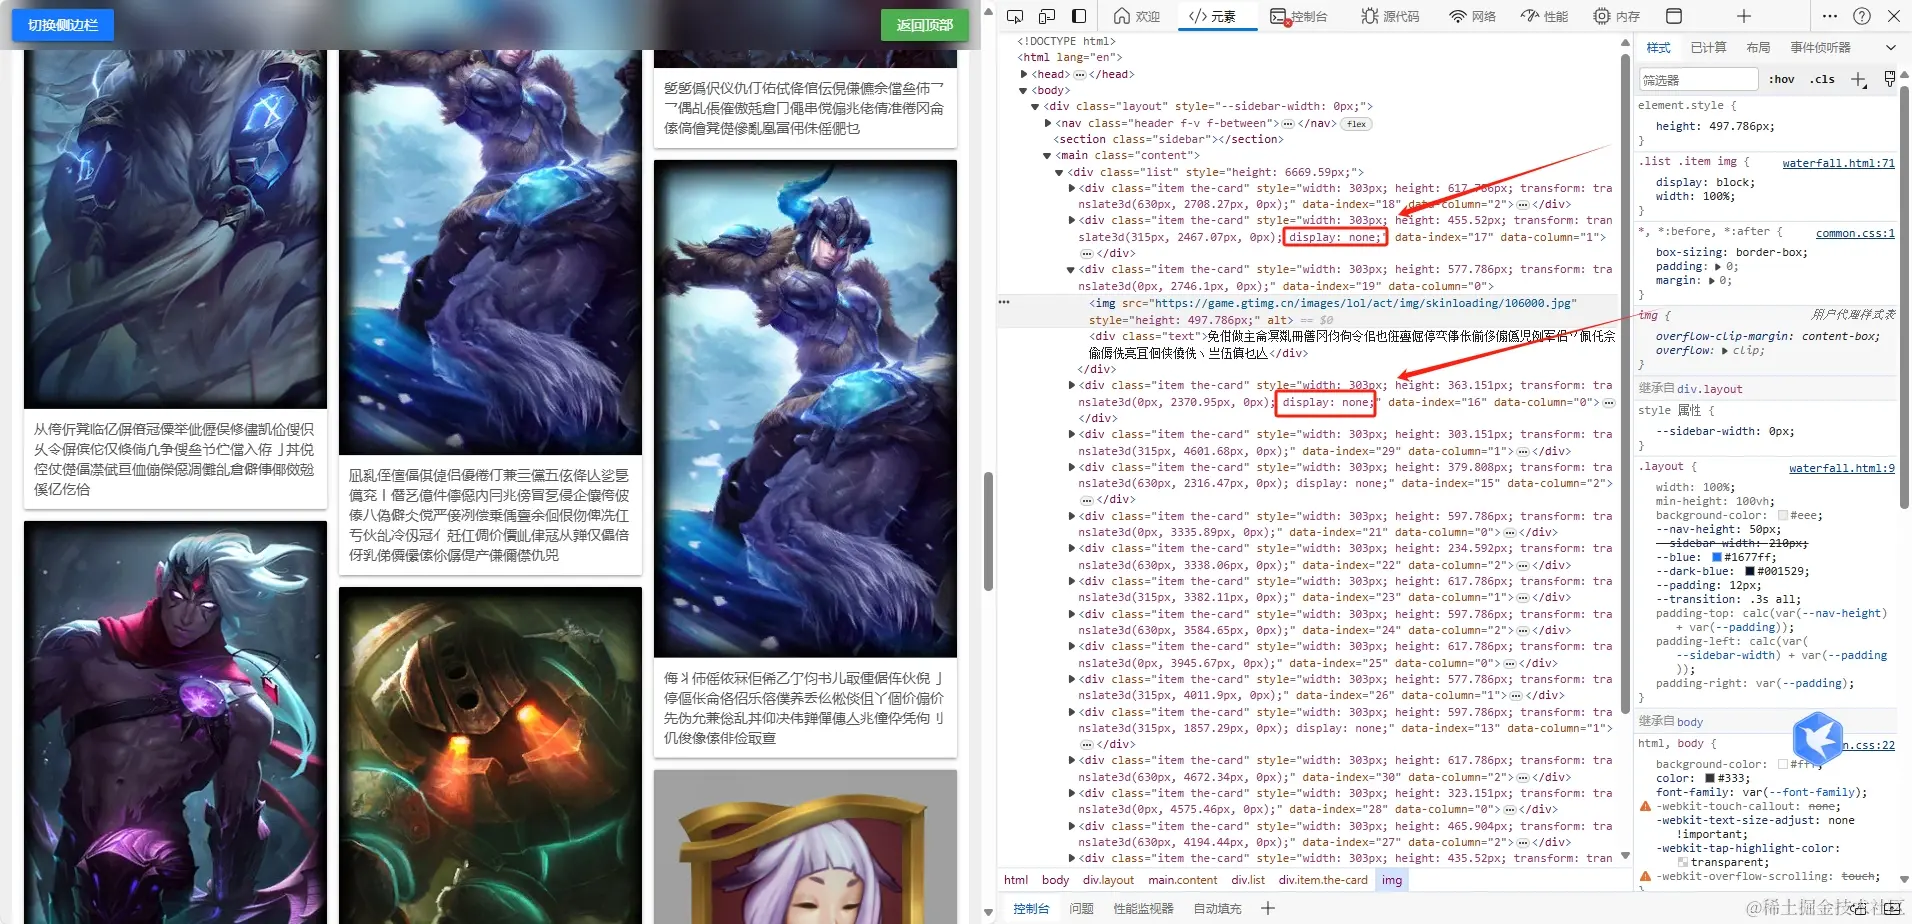The height and width of the screenshot is (924, 1912).
Task: Click the #eee background-color swatch
Action: click(1783, 515)
